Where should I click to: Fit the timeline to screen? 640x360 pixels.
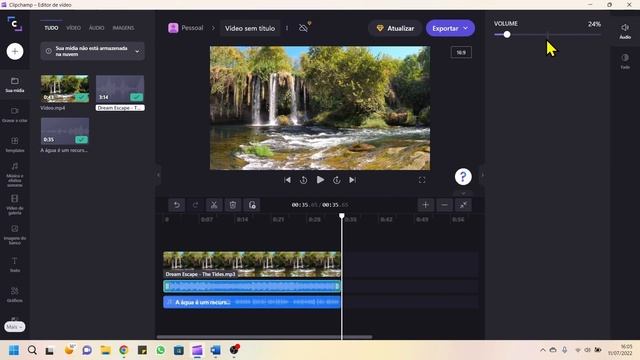coord(463,205)
